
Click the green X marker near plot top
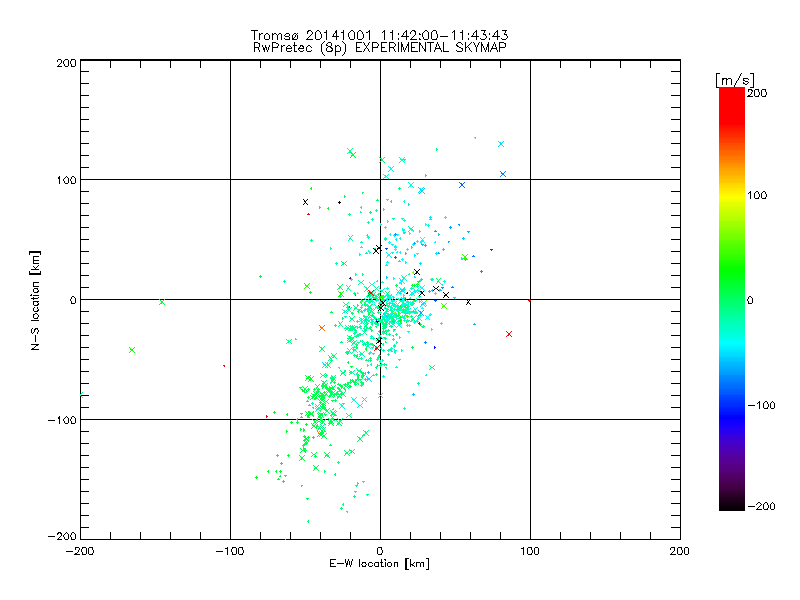(x=350, y=152)
